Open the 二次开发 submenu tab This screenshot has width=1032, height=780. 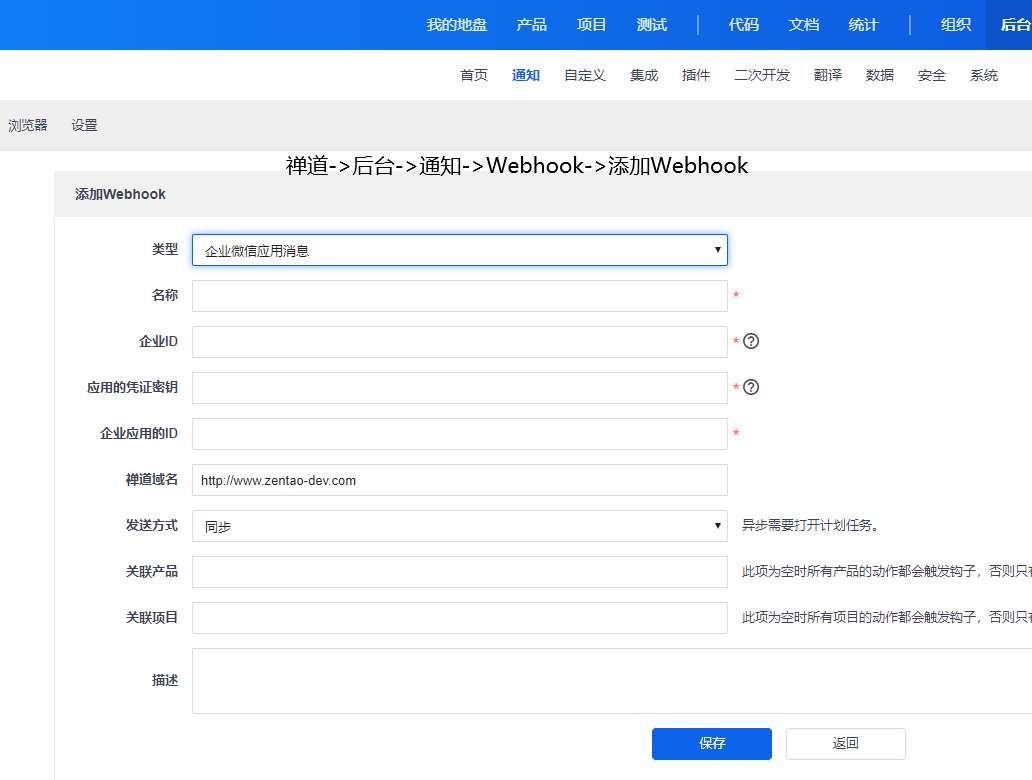tap(761, 75)
